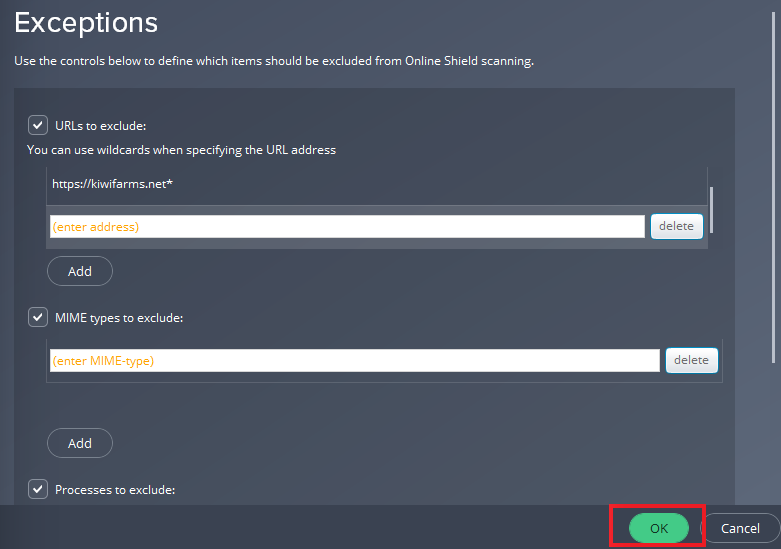This screenshot has height=549, width=781.
Task: Click the URL list's vertical scrollbar
Action: pyautogui.click(x=711, y=210)
